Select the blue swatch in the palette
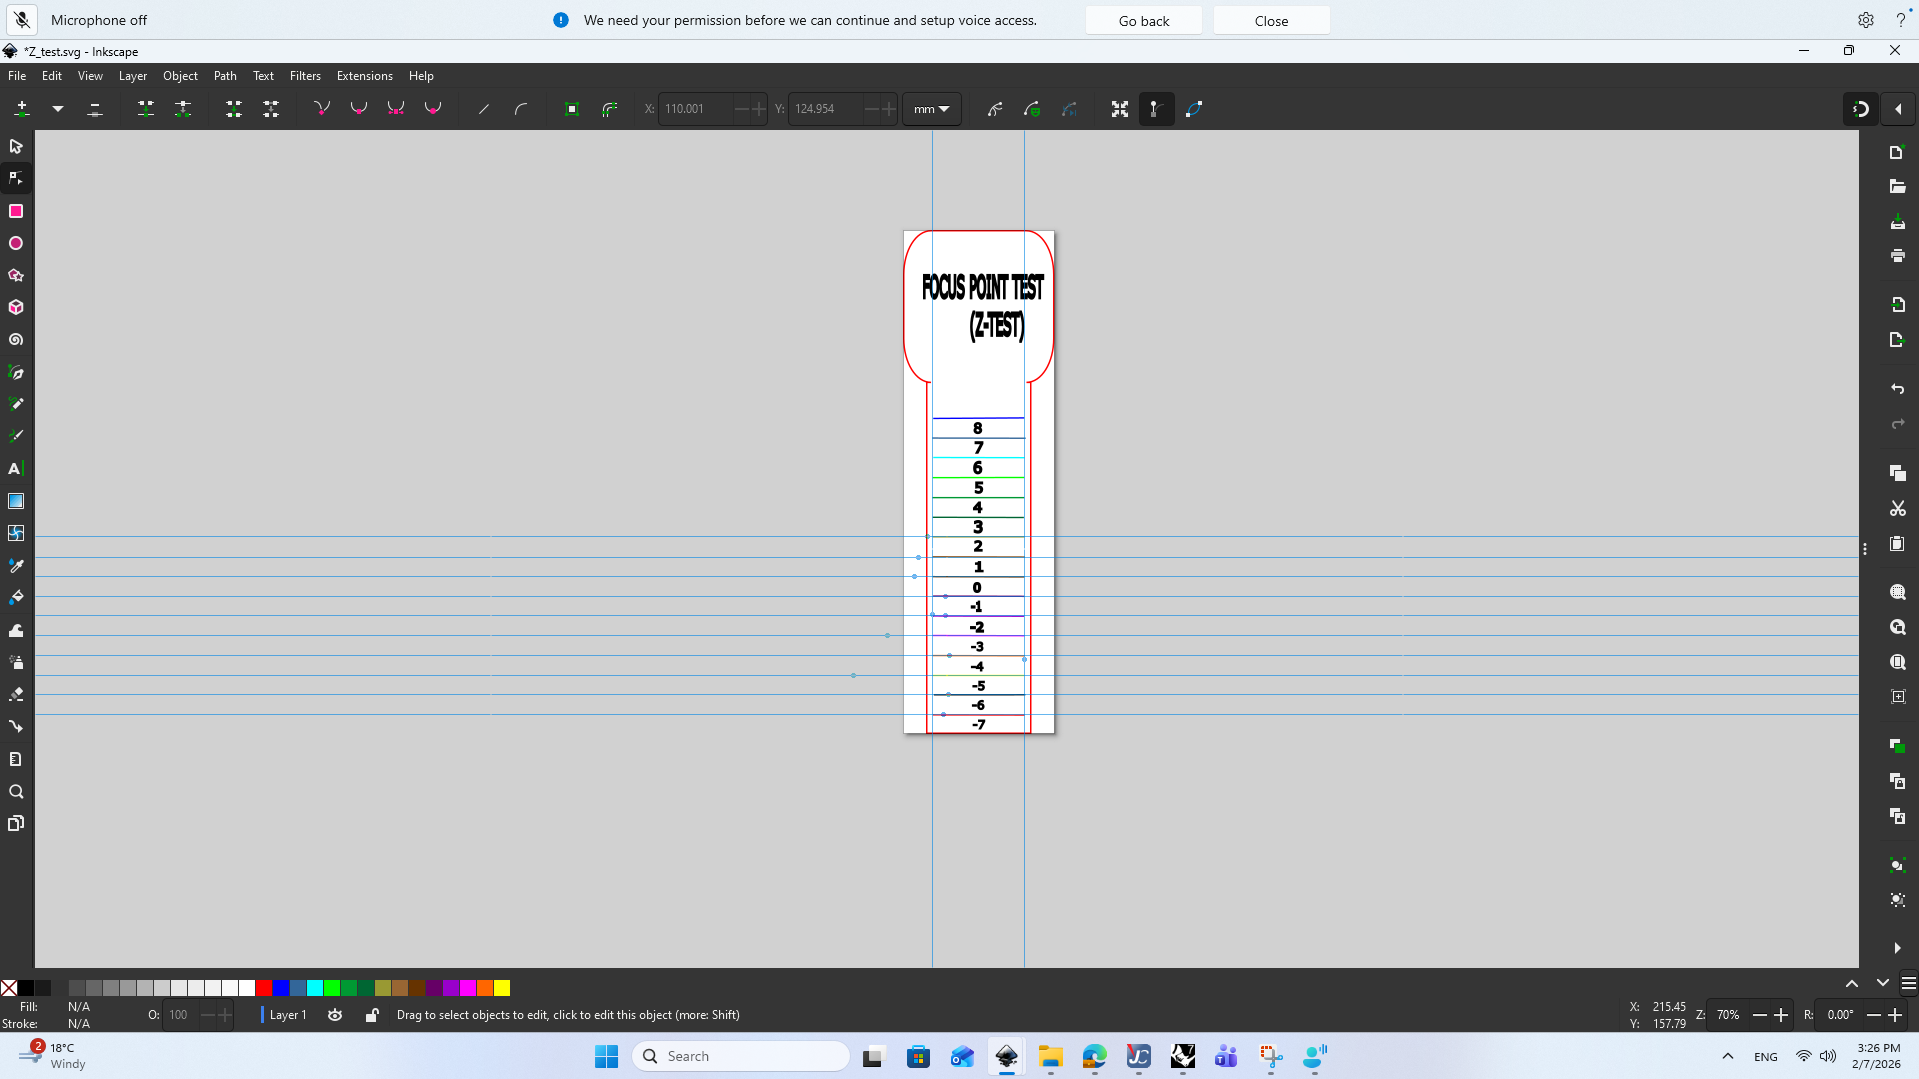Screen dimensions: 1919x1079 pyautogui.click(x=283, y=988)
